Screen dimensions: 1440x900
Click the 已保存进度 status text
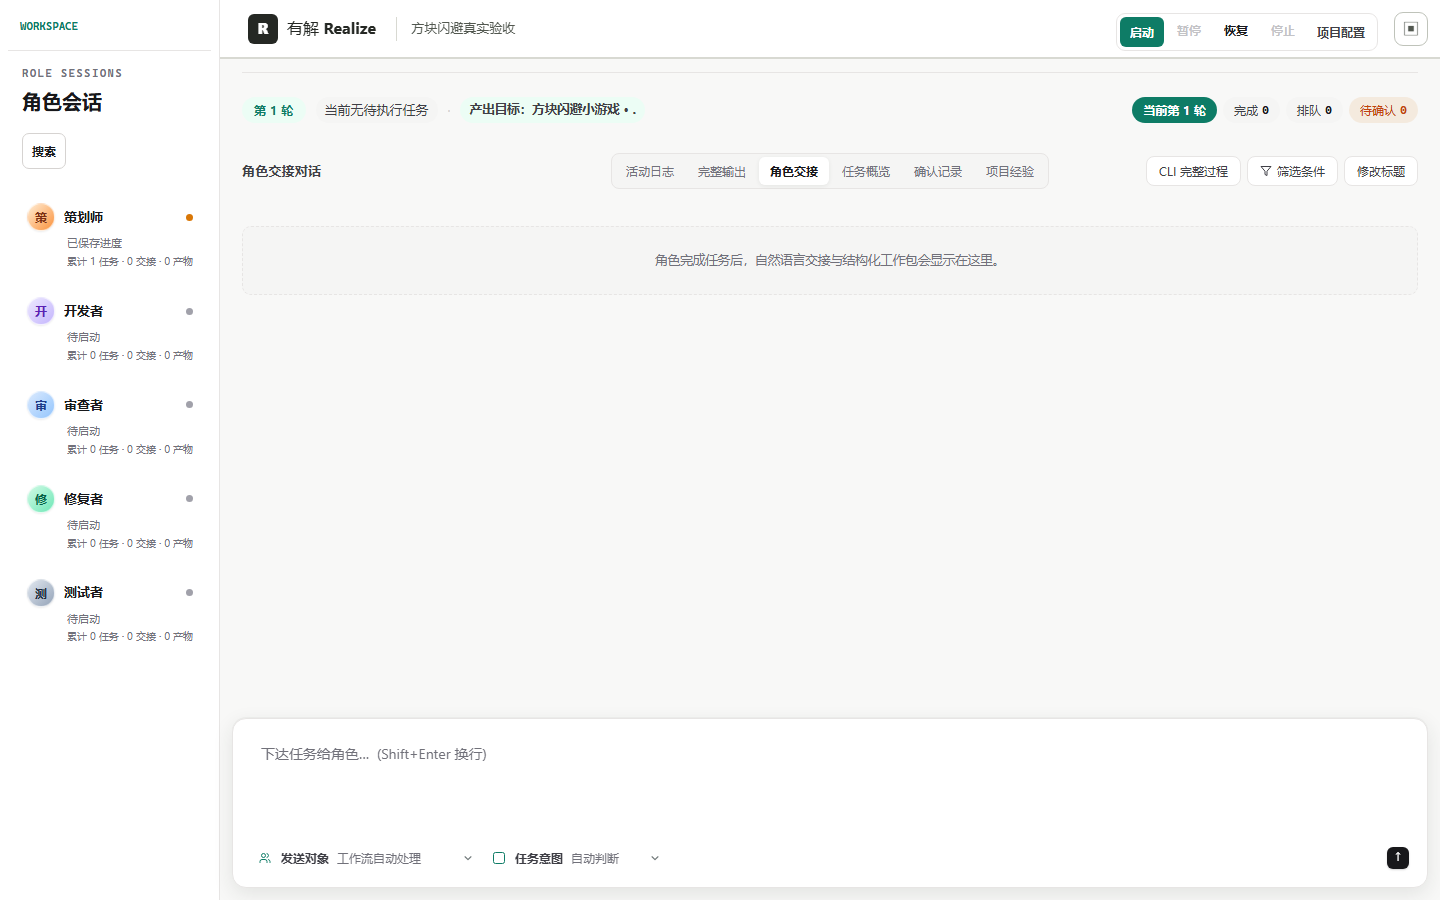(x=94, y=243)
